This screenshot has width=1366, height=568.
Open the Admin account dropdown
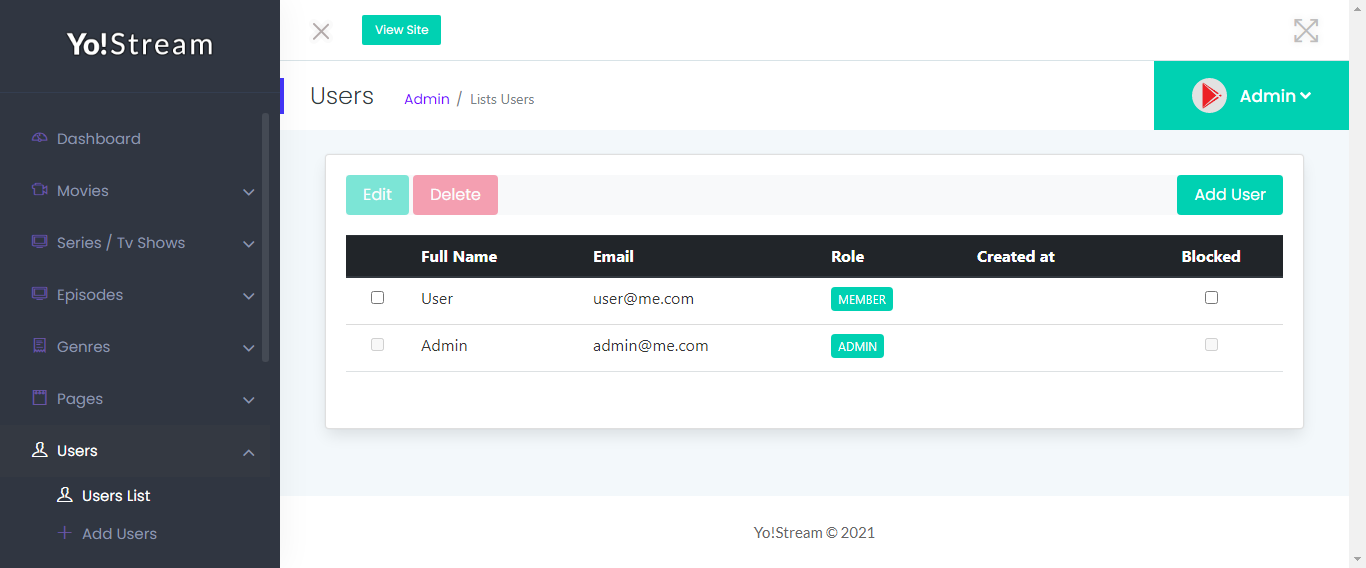[x=1251, y=95]
